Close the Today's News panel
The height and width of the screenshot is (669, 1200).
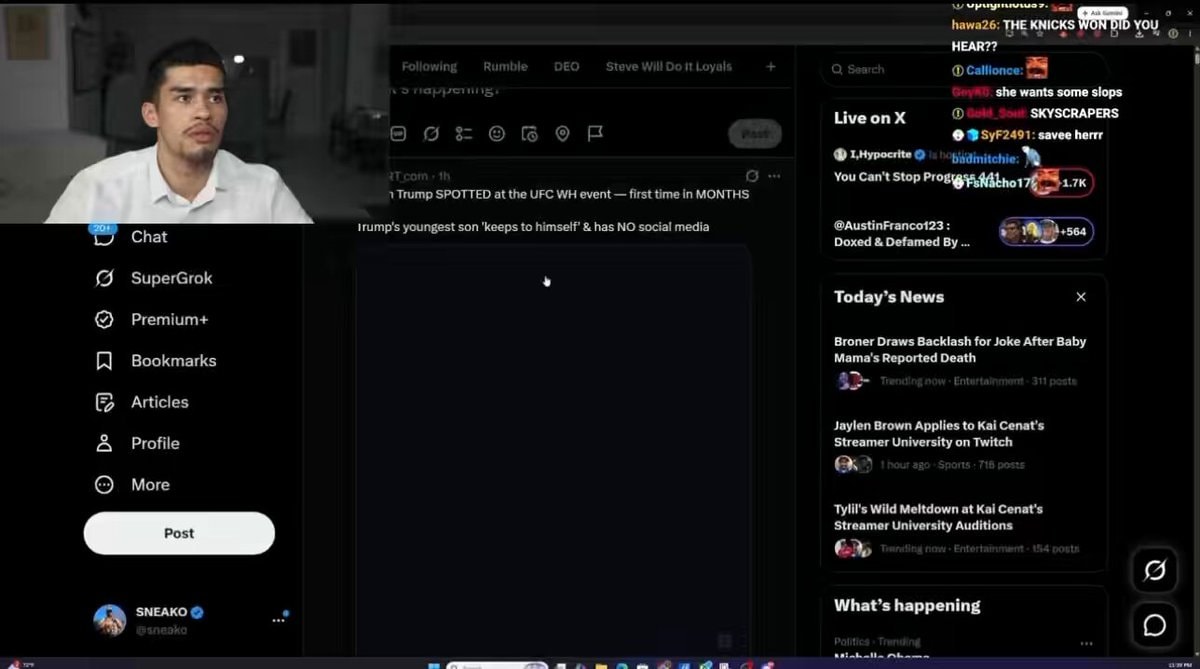click(1081, 297)
